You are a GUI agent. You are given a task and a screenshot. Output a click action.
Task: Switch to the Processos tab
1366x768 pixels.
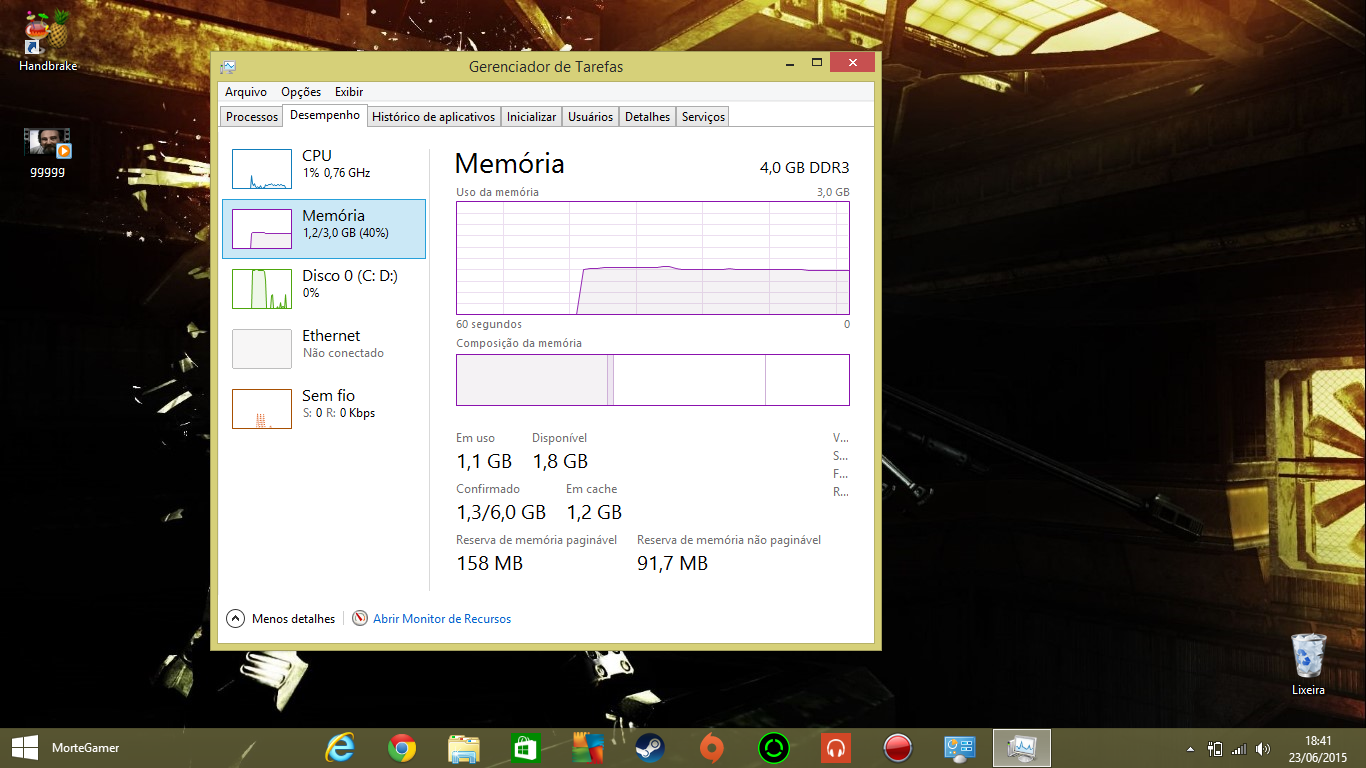(x=252, y=117)
